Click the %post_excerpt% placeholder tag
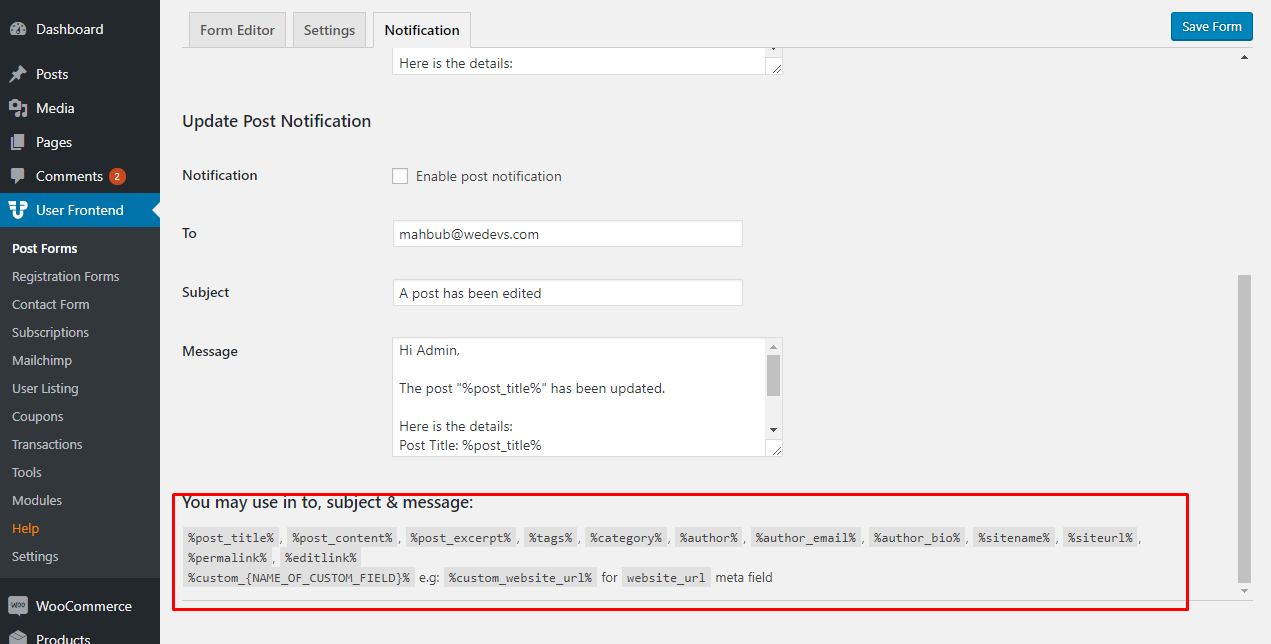 (459, 538)
